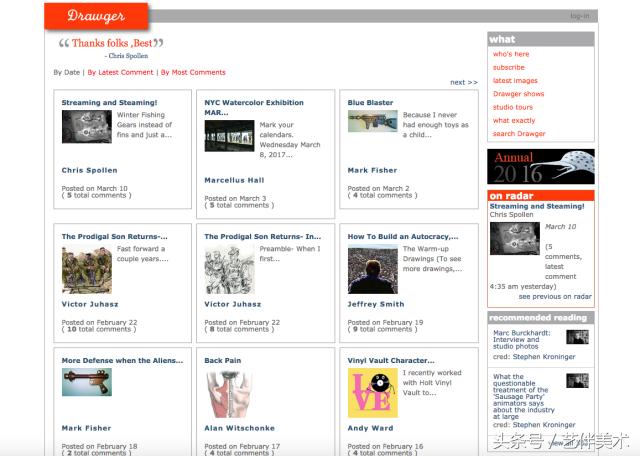Sort posts By Most Comments
Image resolution: width=640 pixels, height=456 pixels.
point(193,72)
